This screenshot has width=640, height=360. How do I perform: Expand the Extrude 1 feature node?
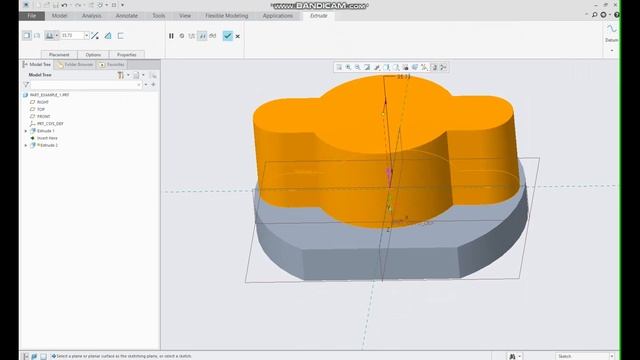tap(26, 131)
